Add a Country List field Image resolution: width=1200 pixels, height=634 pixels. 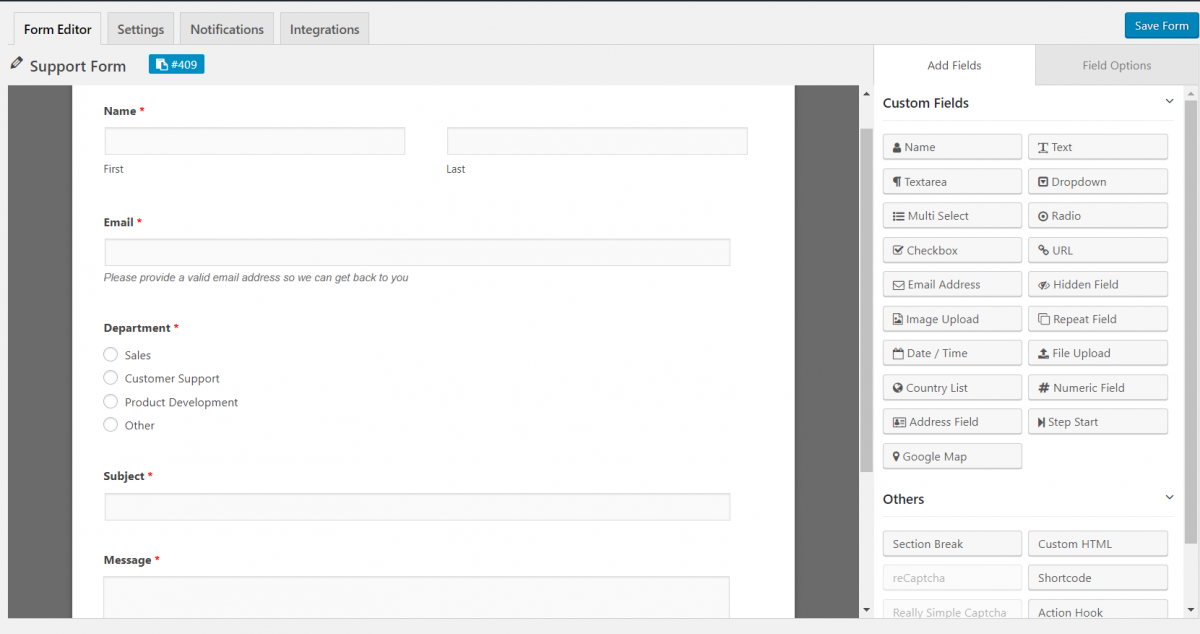tap(951, 387)
